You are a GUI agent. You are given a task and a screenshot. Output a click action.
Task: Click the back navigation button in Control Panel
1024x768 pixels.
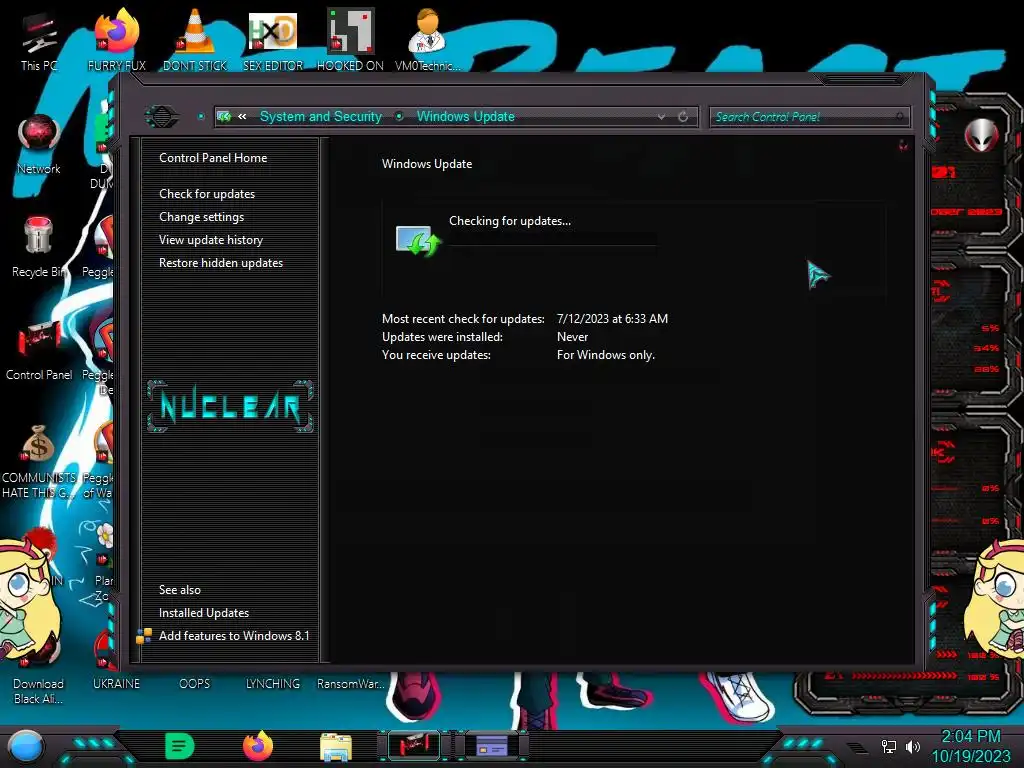pos(162,116)
